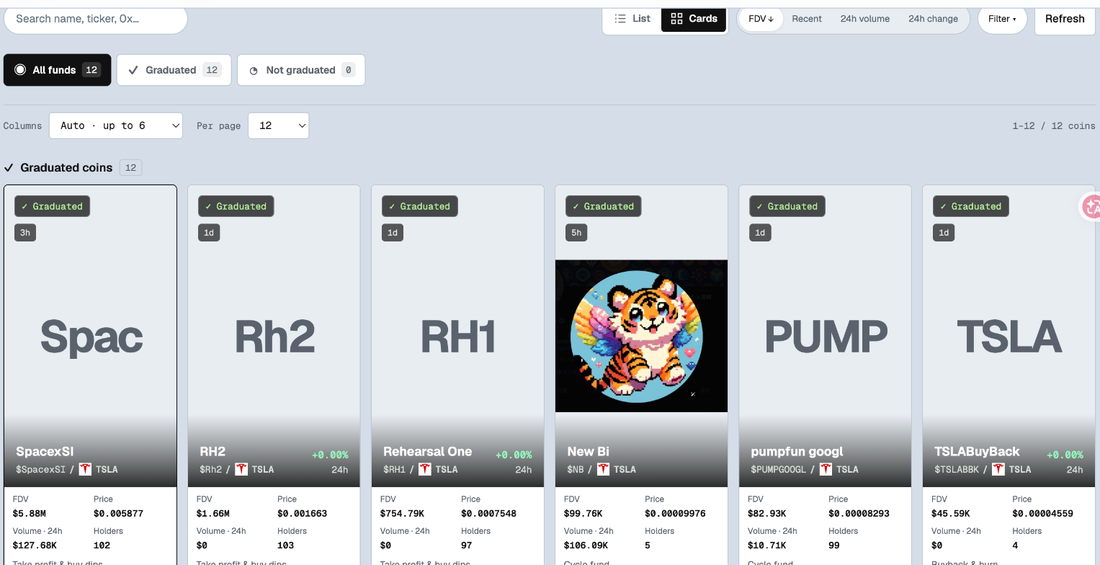The height and width of the screenshot is (565, 1100).
Task: Click the Graduated badge on SpacexSI card
Action: point(53,206)
